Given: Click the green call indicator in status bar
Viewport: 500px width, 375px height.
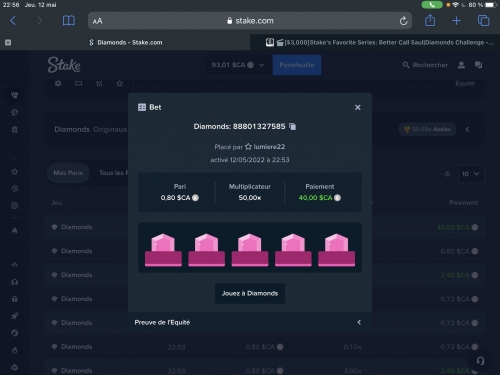Looking at the screenshot, I should [x=432, y=5].
